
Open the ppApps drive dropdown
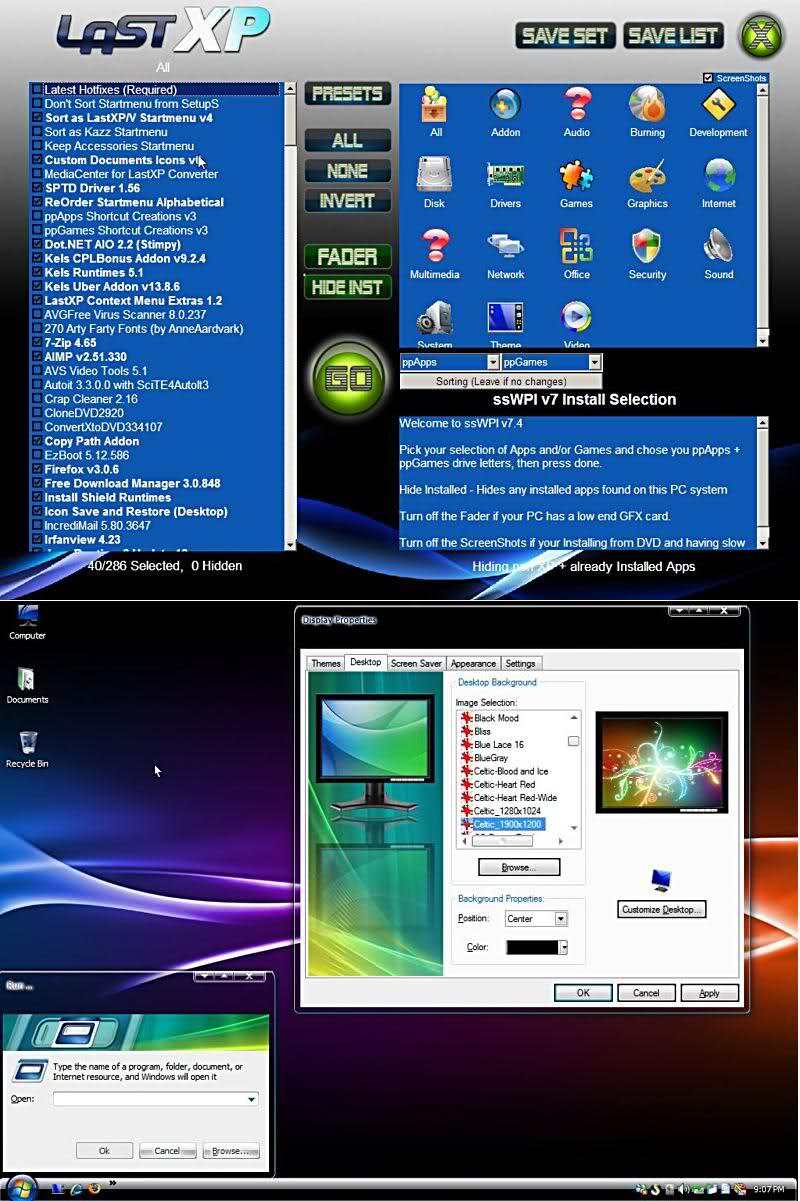493,362
